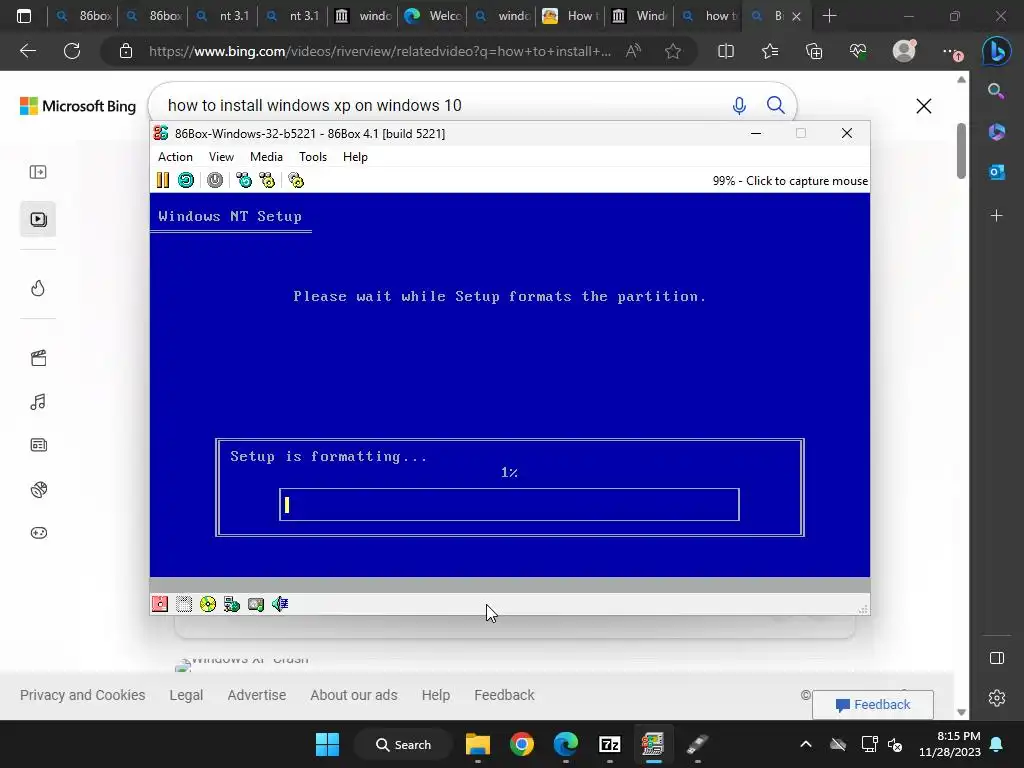Open Edge split screen view
The image size is (1024, 768).
[x=726, y=51]
